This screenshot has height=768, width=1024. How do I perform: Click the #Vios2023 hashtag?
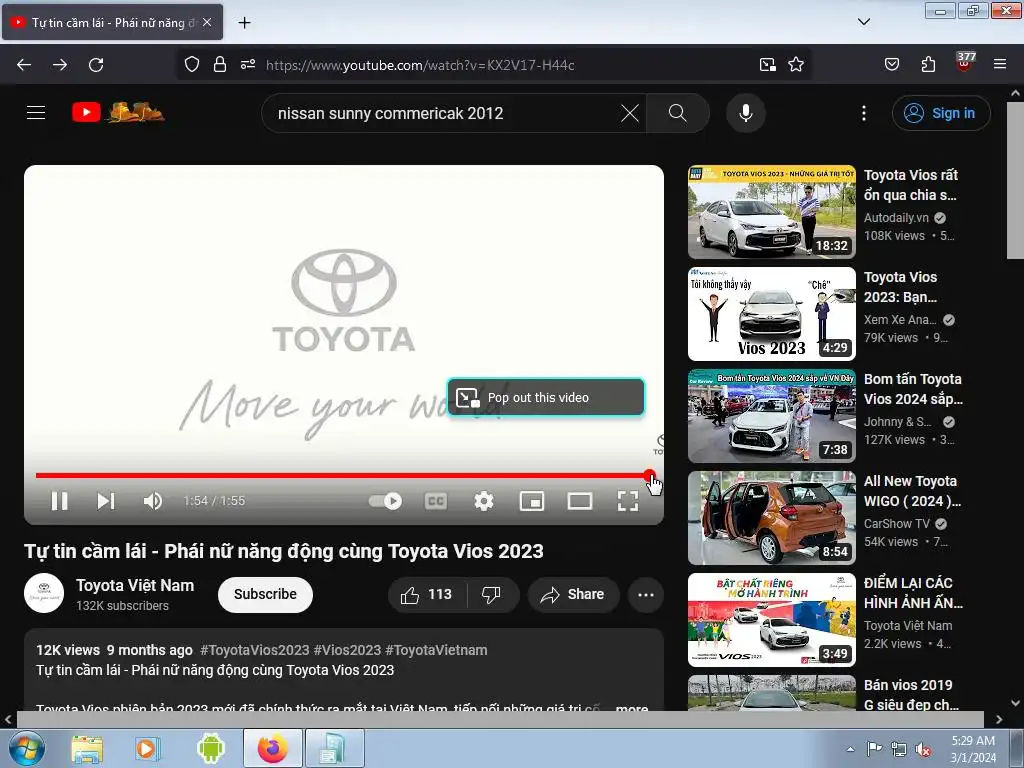coord(347,650)
